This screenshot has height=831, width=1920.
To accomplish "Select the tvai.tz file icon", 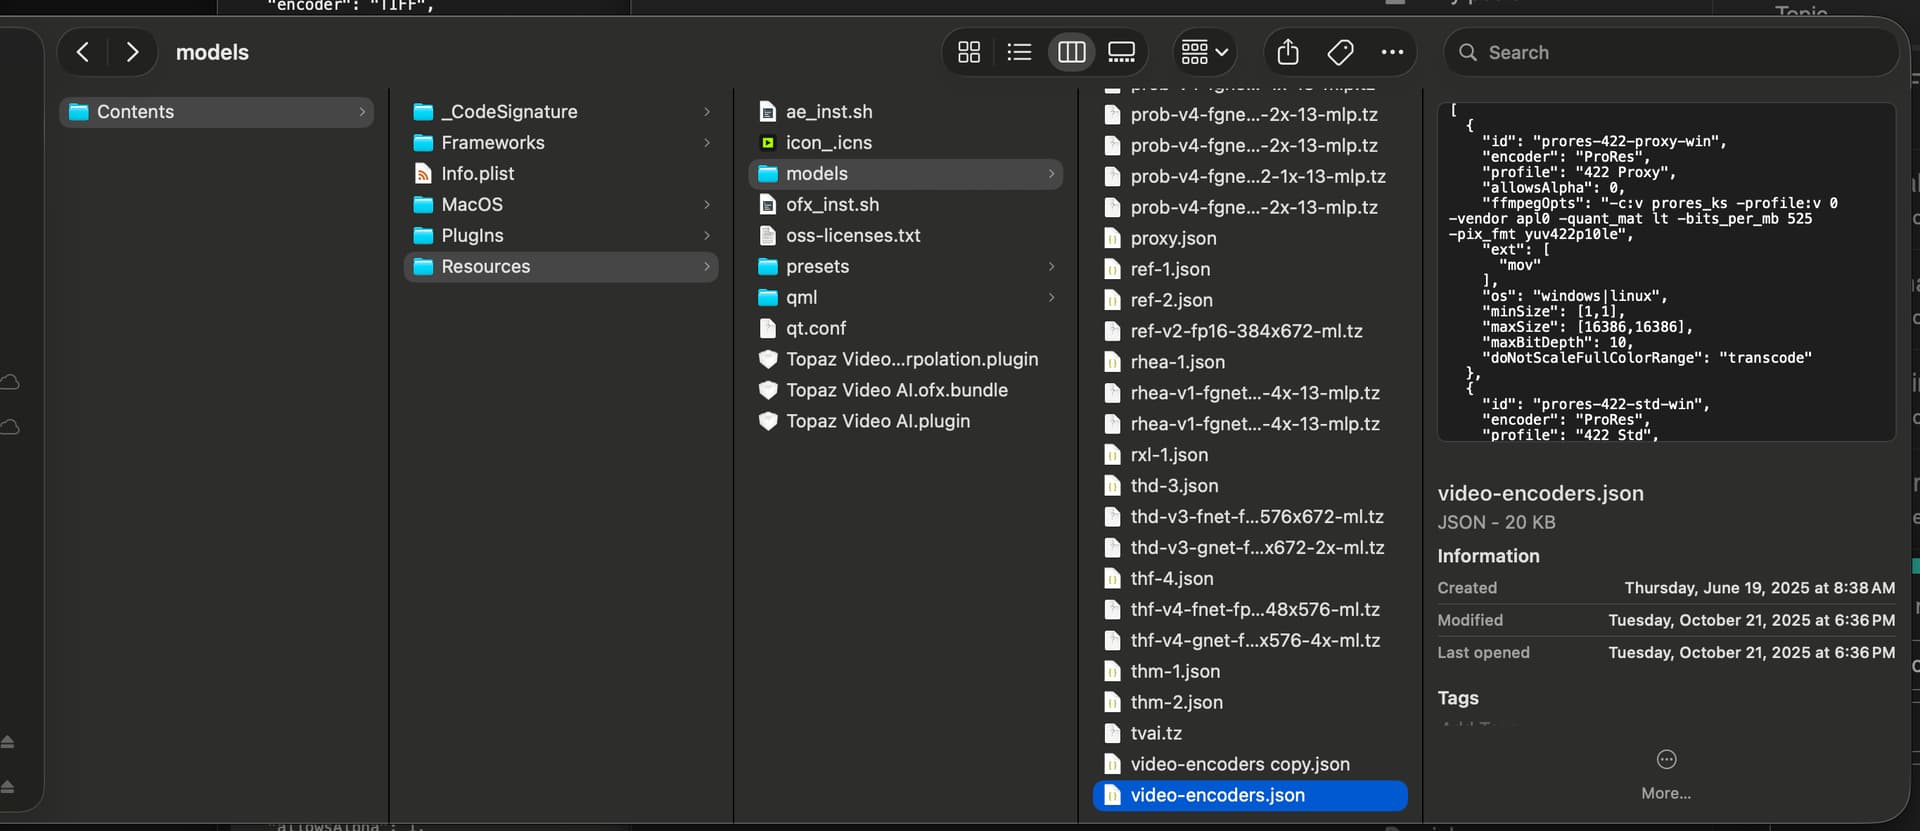I will coord(1112,735).
